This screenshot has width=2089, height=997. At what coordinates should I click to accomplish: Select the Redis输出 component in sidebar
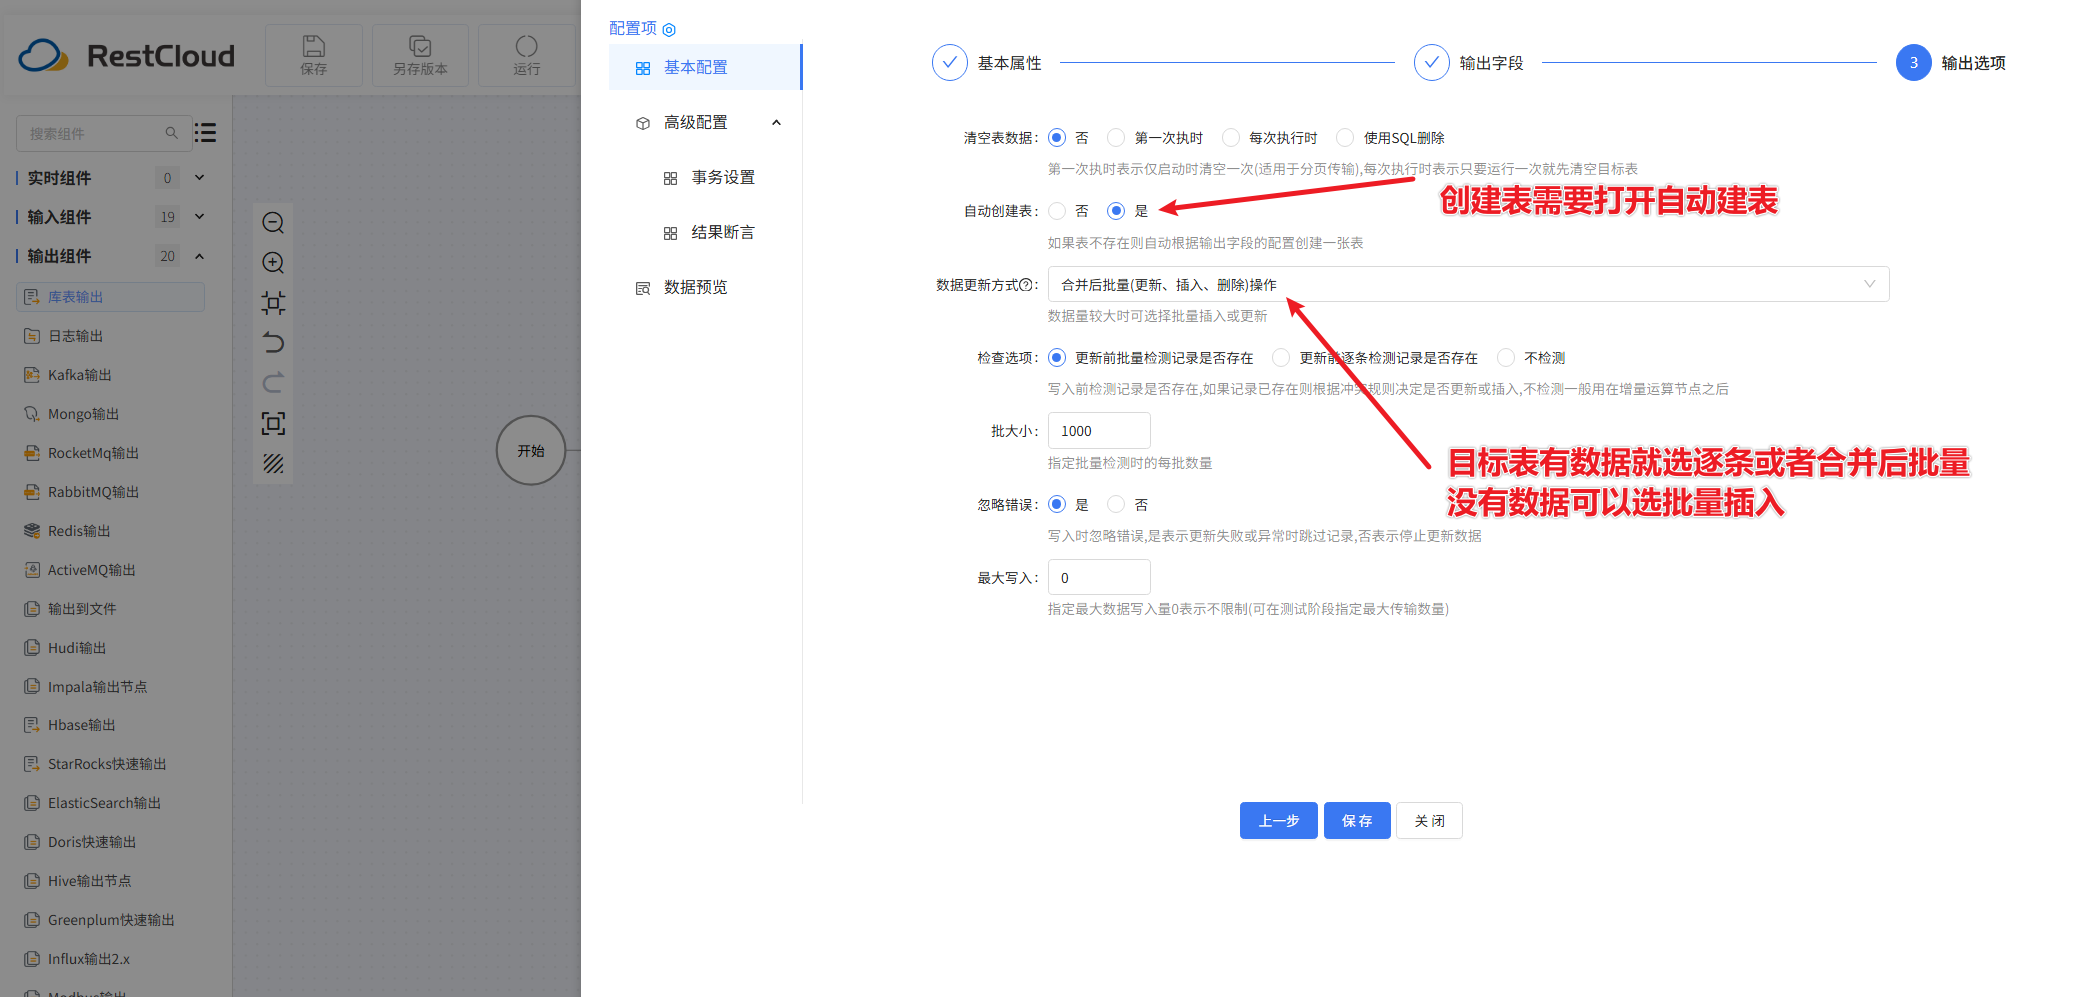point(78,530)
